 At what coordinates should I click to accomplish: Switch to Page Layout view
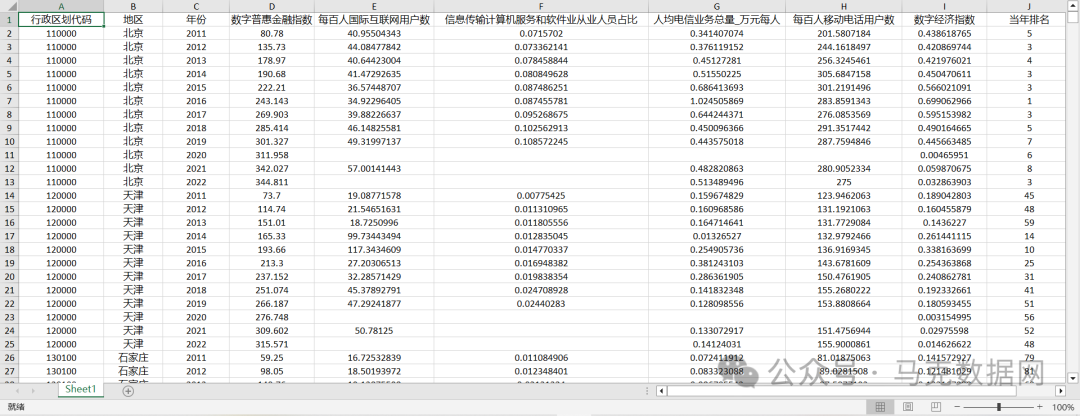pyautogui.click(x=908, y=407)
